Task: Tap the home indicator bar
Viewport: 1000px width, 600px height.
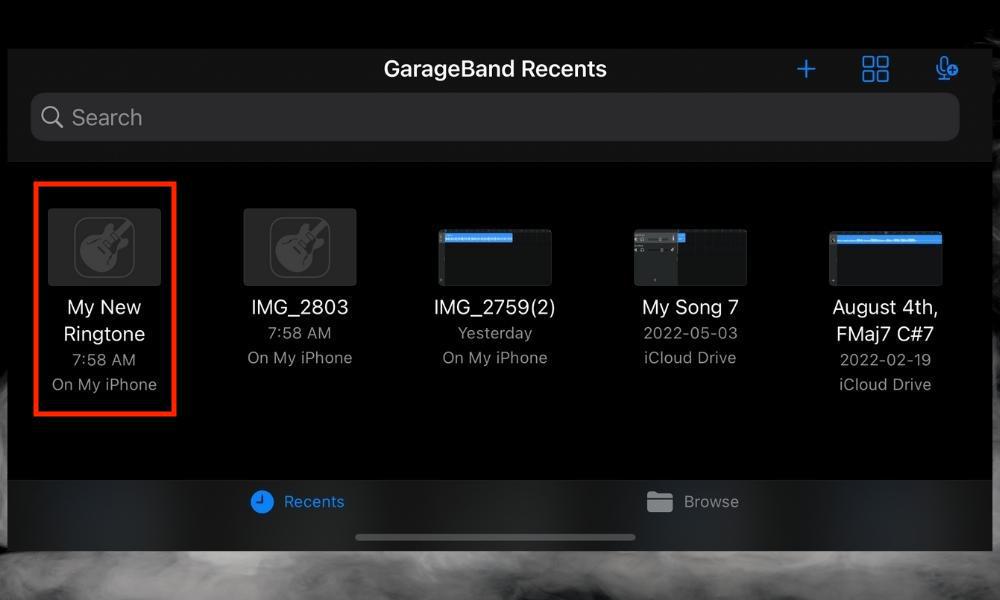Action: coord(495,537)
